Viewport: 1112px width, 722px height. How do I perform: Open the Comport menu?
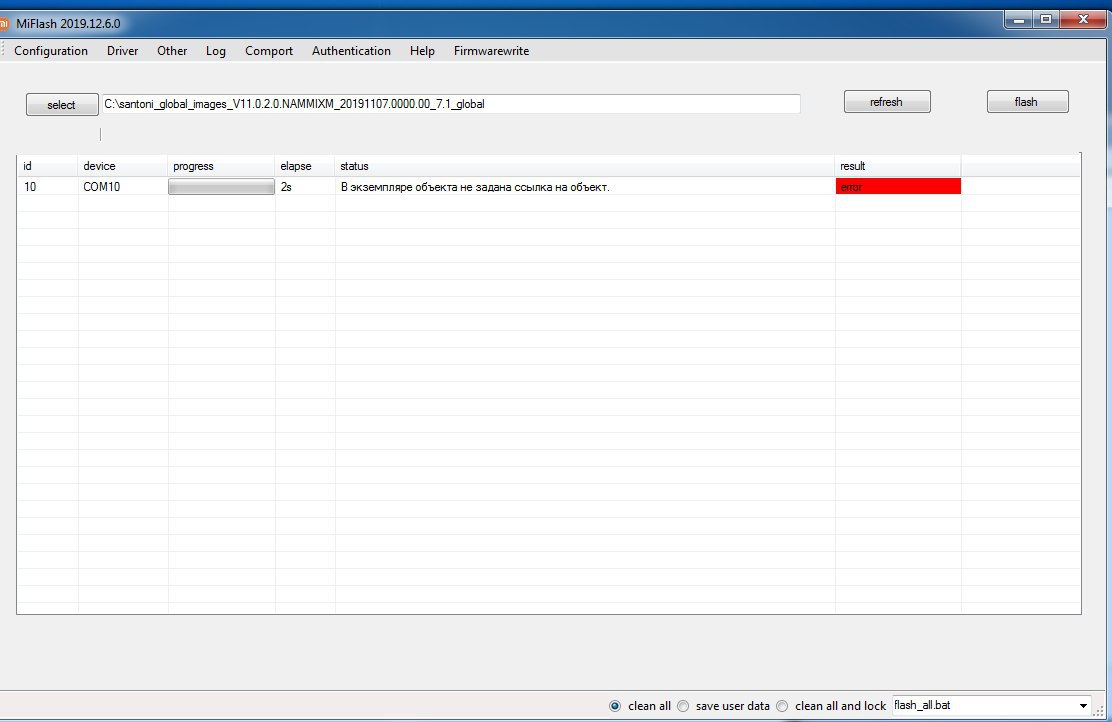(x=269, y=51)
